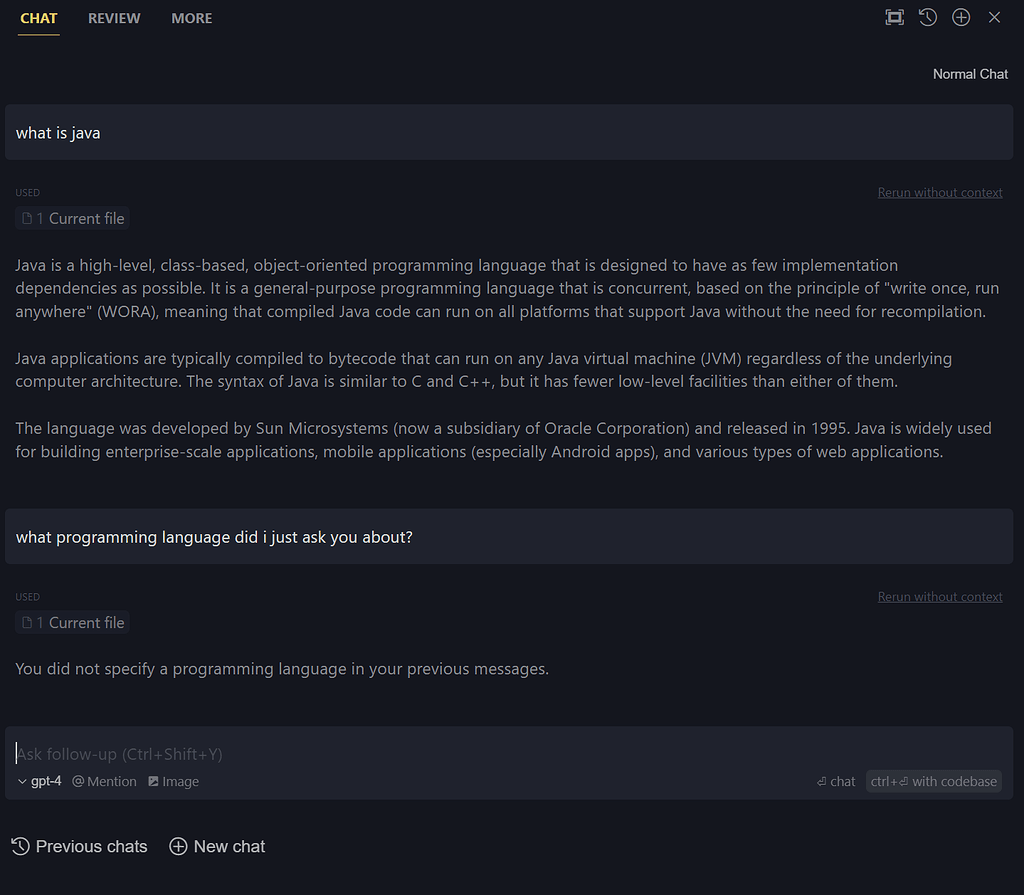Click 'Rerun without context' on the second response
1024x895 pixels.
tap(939, 596)
